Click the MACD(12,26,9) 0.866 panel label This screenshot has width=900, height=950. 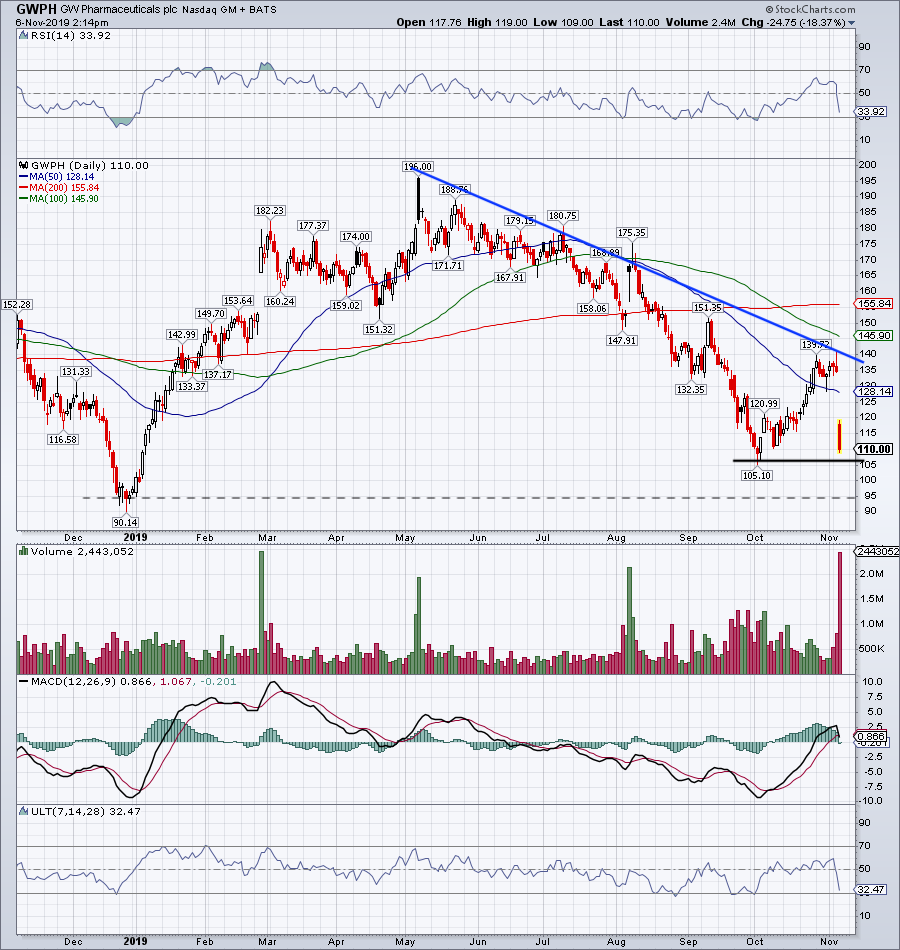pos(92,682)
